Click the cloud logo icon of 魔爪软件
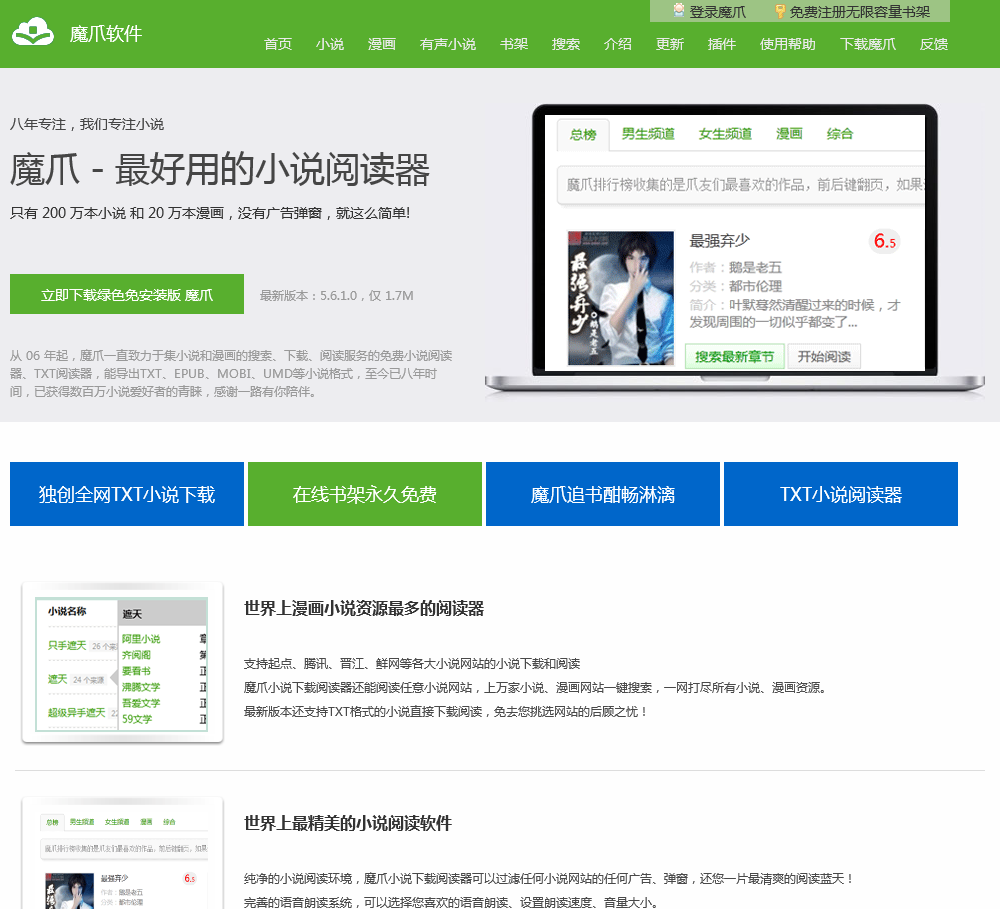1000x909 pixels. coord(33,32)
